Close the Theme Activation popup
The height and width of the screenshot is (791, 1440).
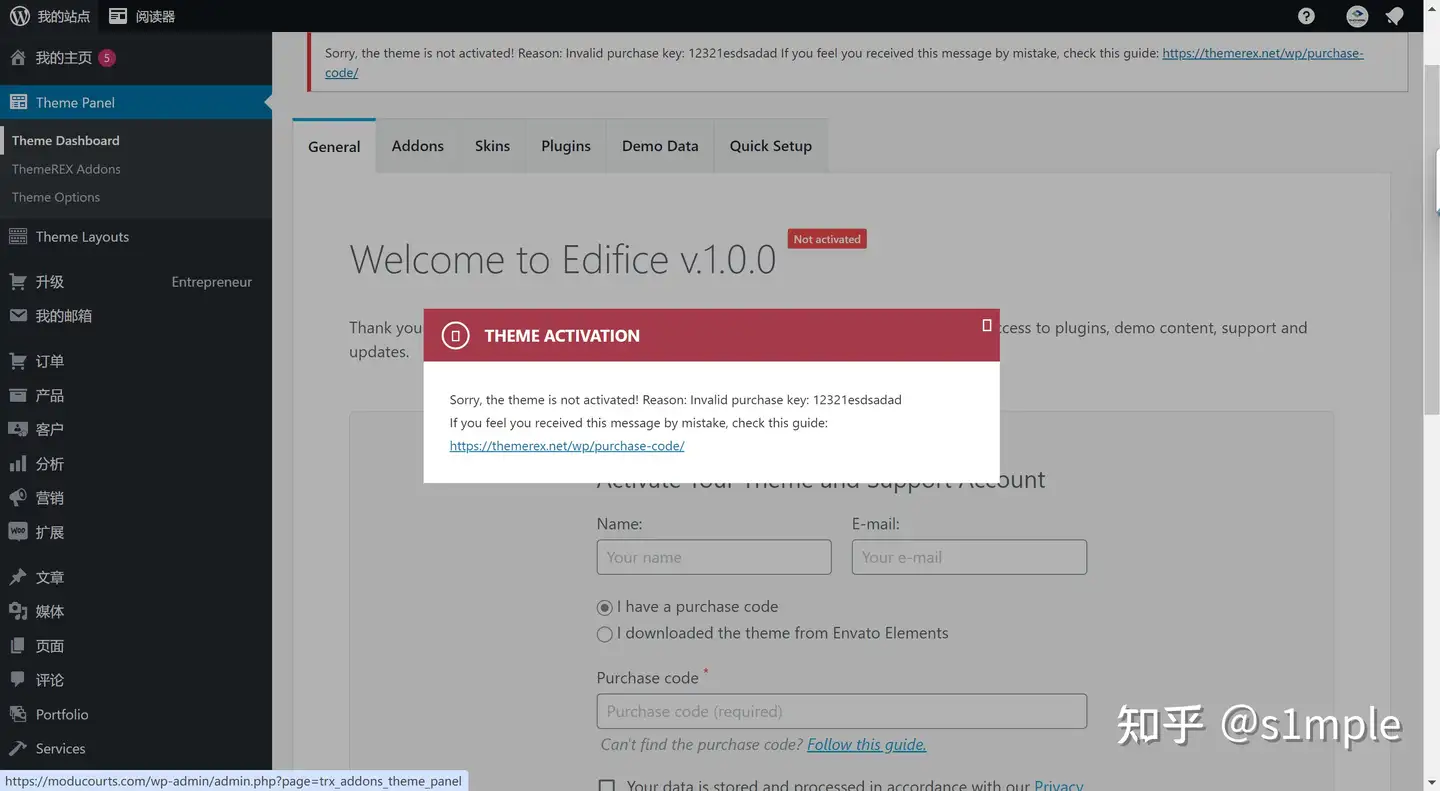(x=987, y=325)
